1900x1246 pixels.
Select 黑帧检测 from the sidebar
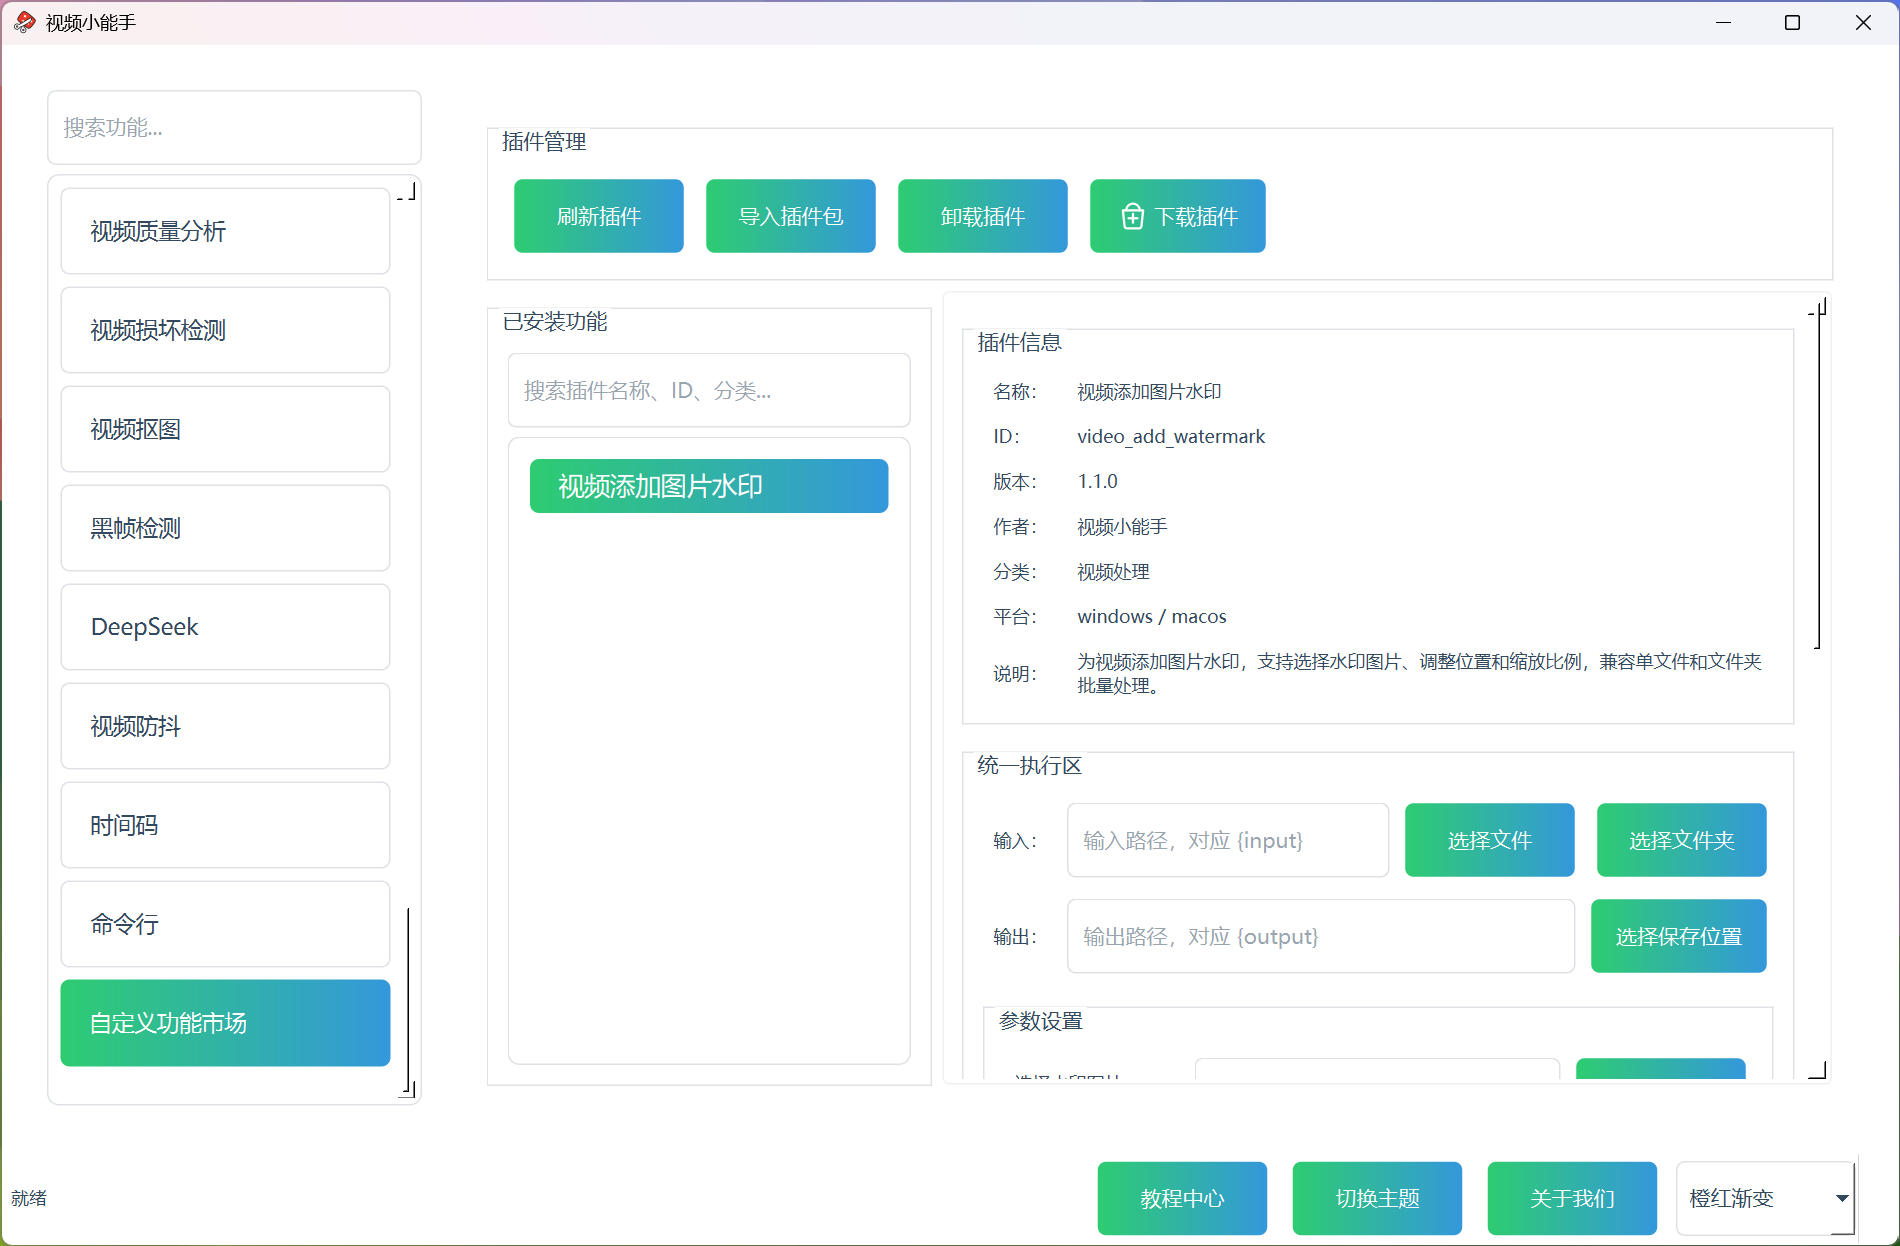click(x=225, y=528)
